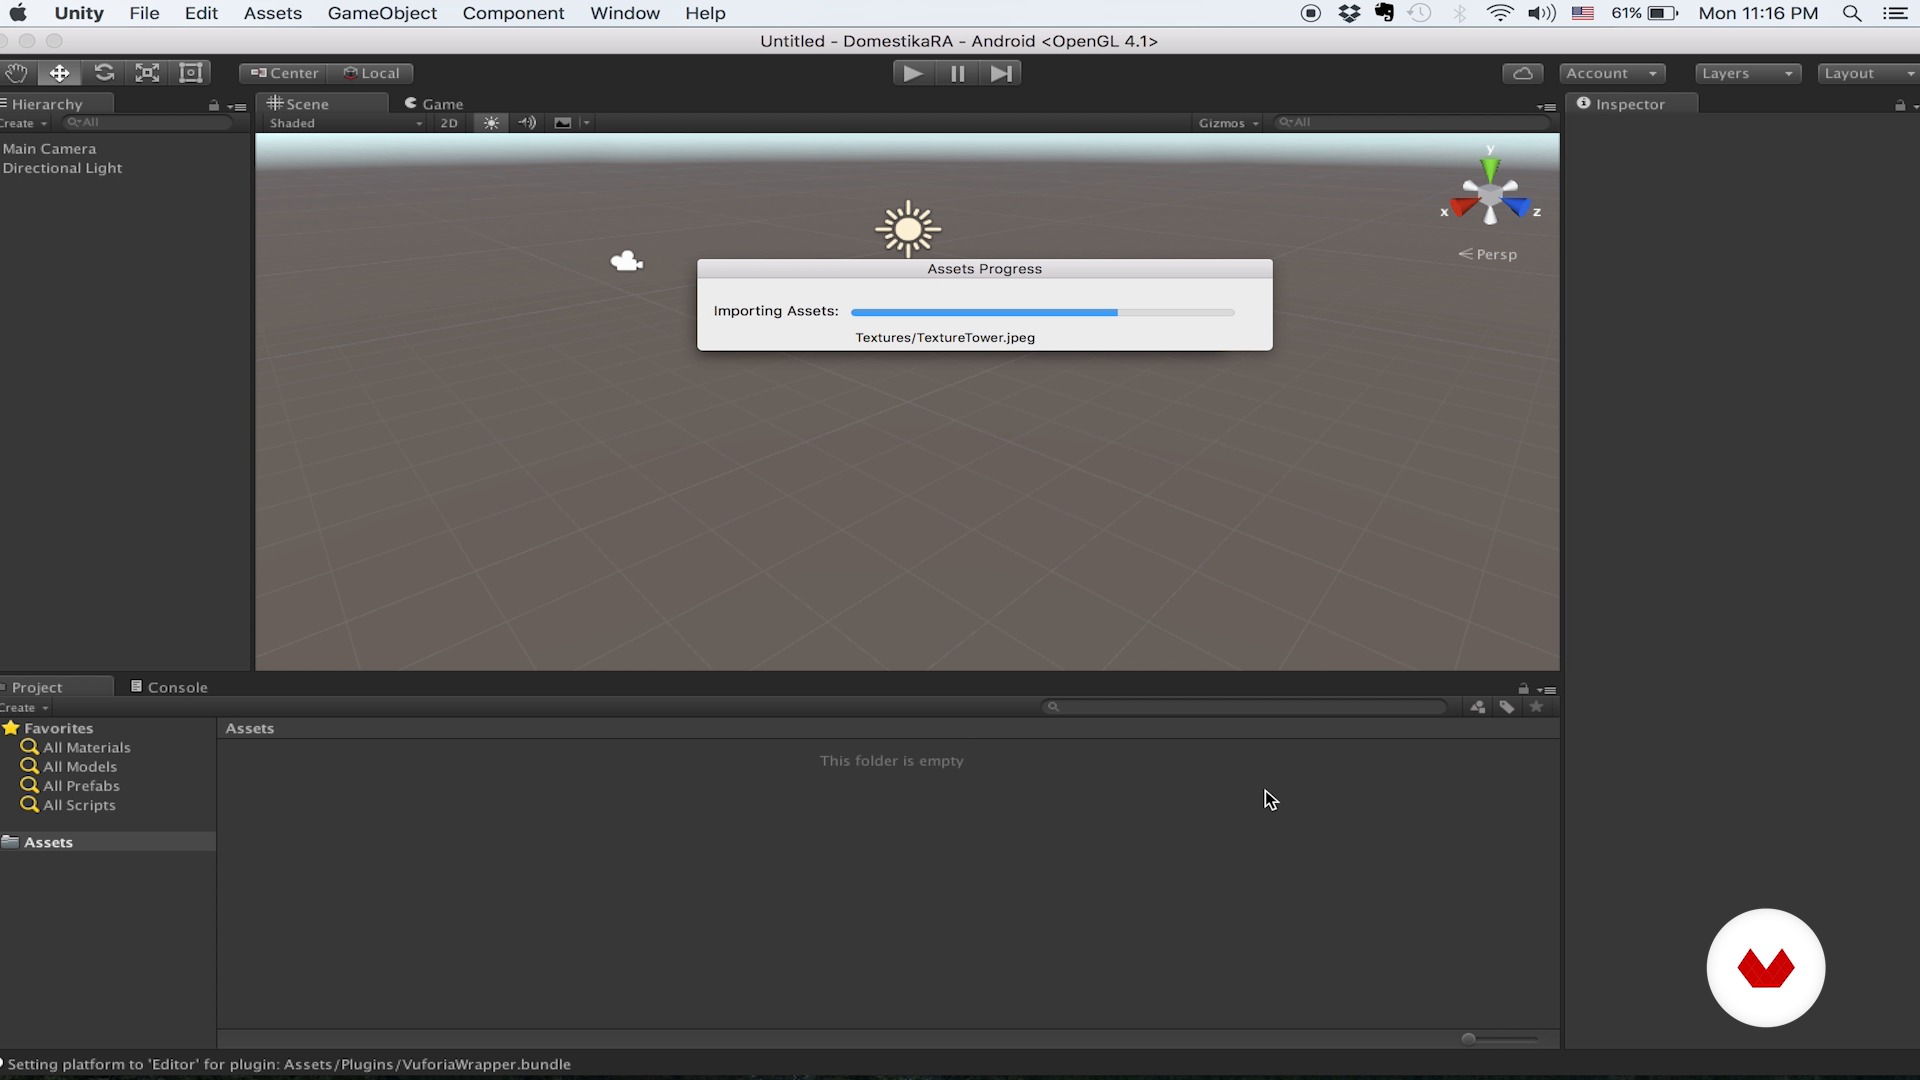Viewport: 1920px width, 1080px height.
Task: Click the camera gizmo in scene
Action: pyautogui.click(x=626, y=261)
